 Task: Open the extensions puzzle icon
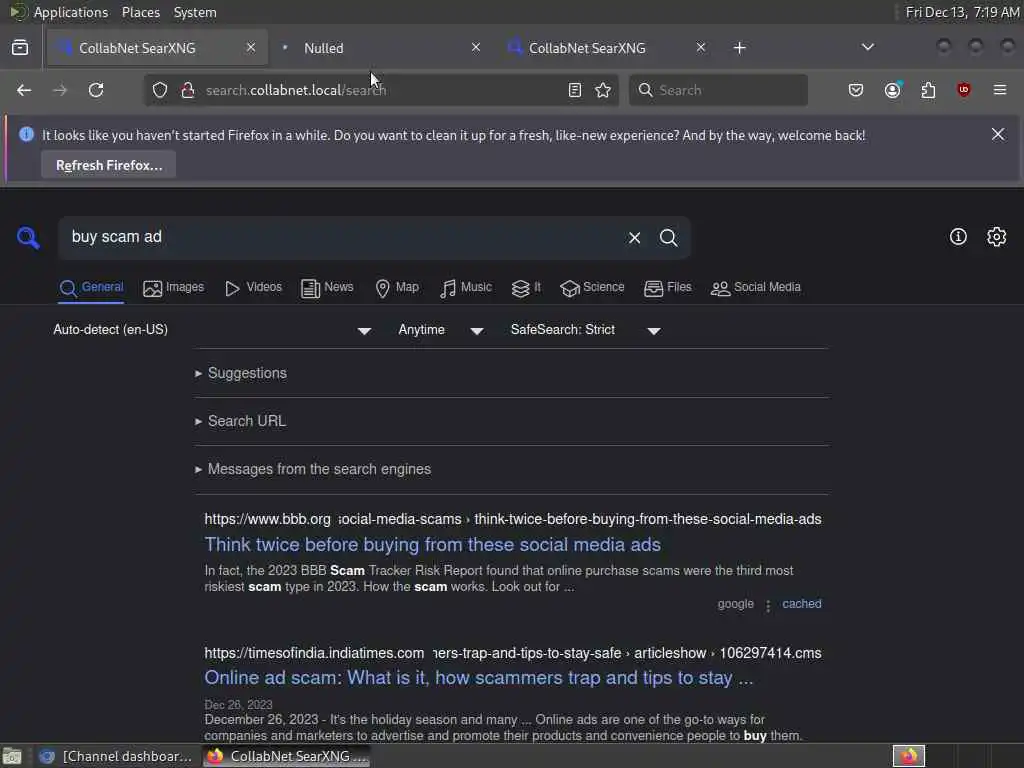[x=928, y=90]
